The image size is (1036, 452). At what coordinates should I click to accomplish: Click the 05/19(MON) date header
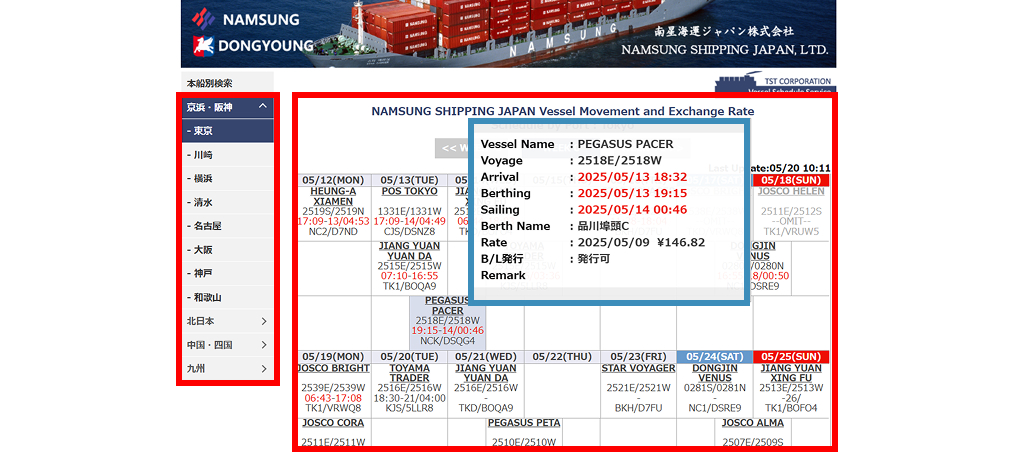pyautogui.click(x=334, y=357)
